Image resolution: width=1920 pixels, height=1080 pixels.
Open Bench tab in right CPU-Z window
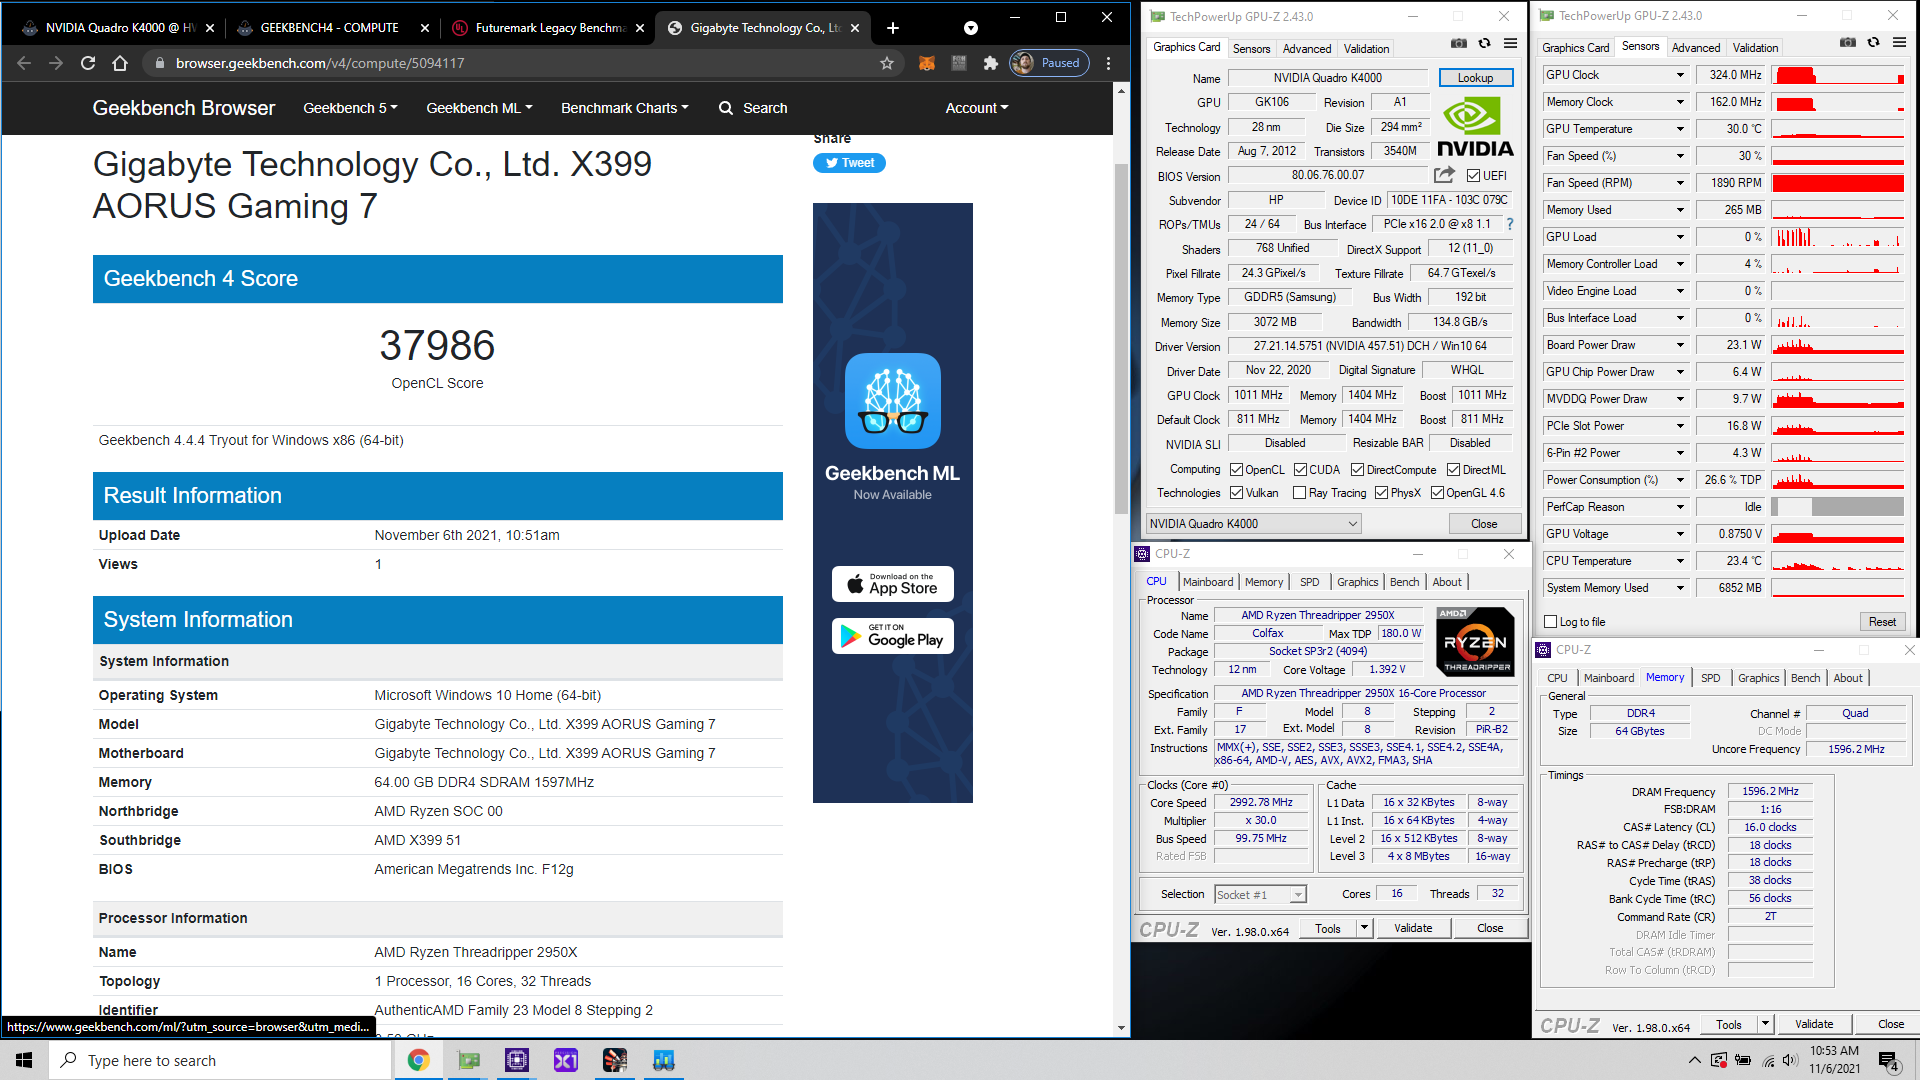coord(1805,678)
